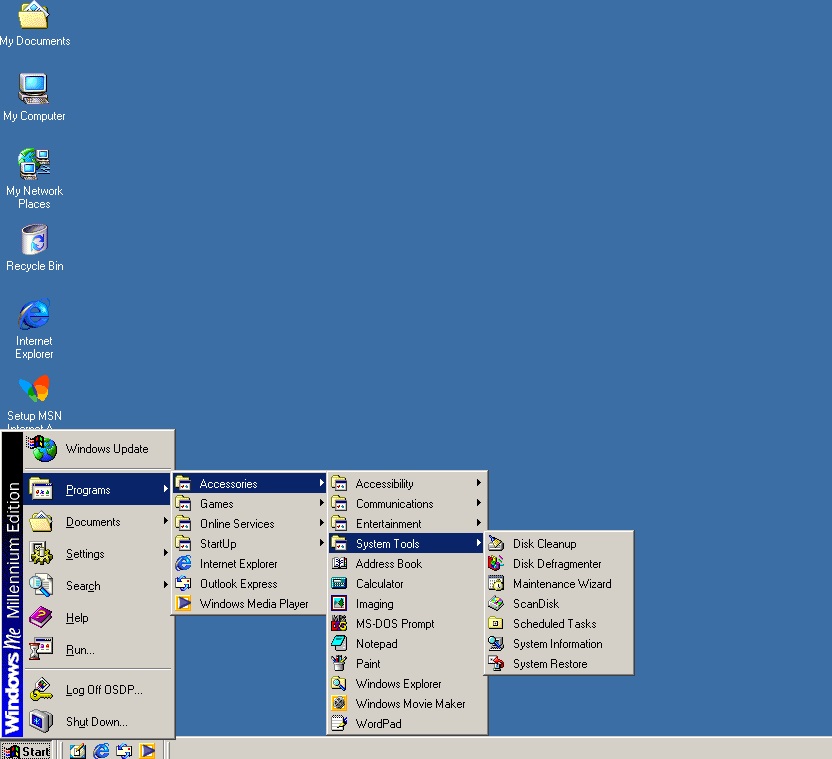Launch Paint from the Accessories menu
Screen dimensions: 832x759
pos(367,664)
